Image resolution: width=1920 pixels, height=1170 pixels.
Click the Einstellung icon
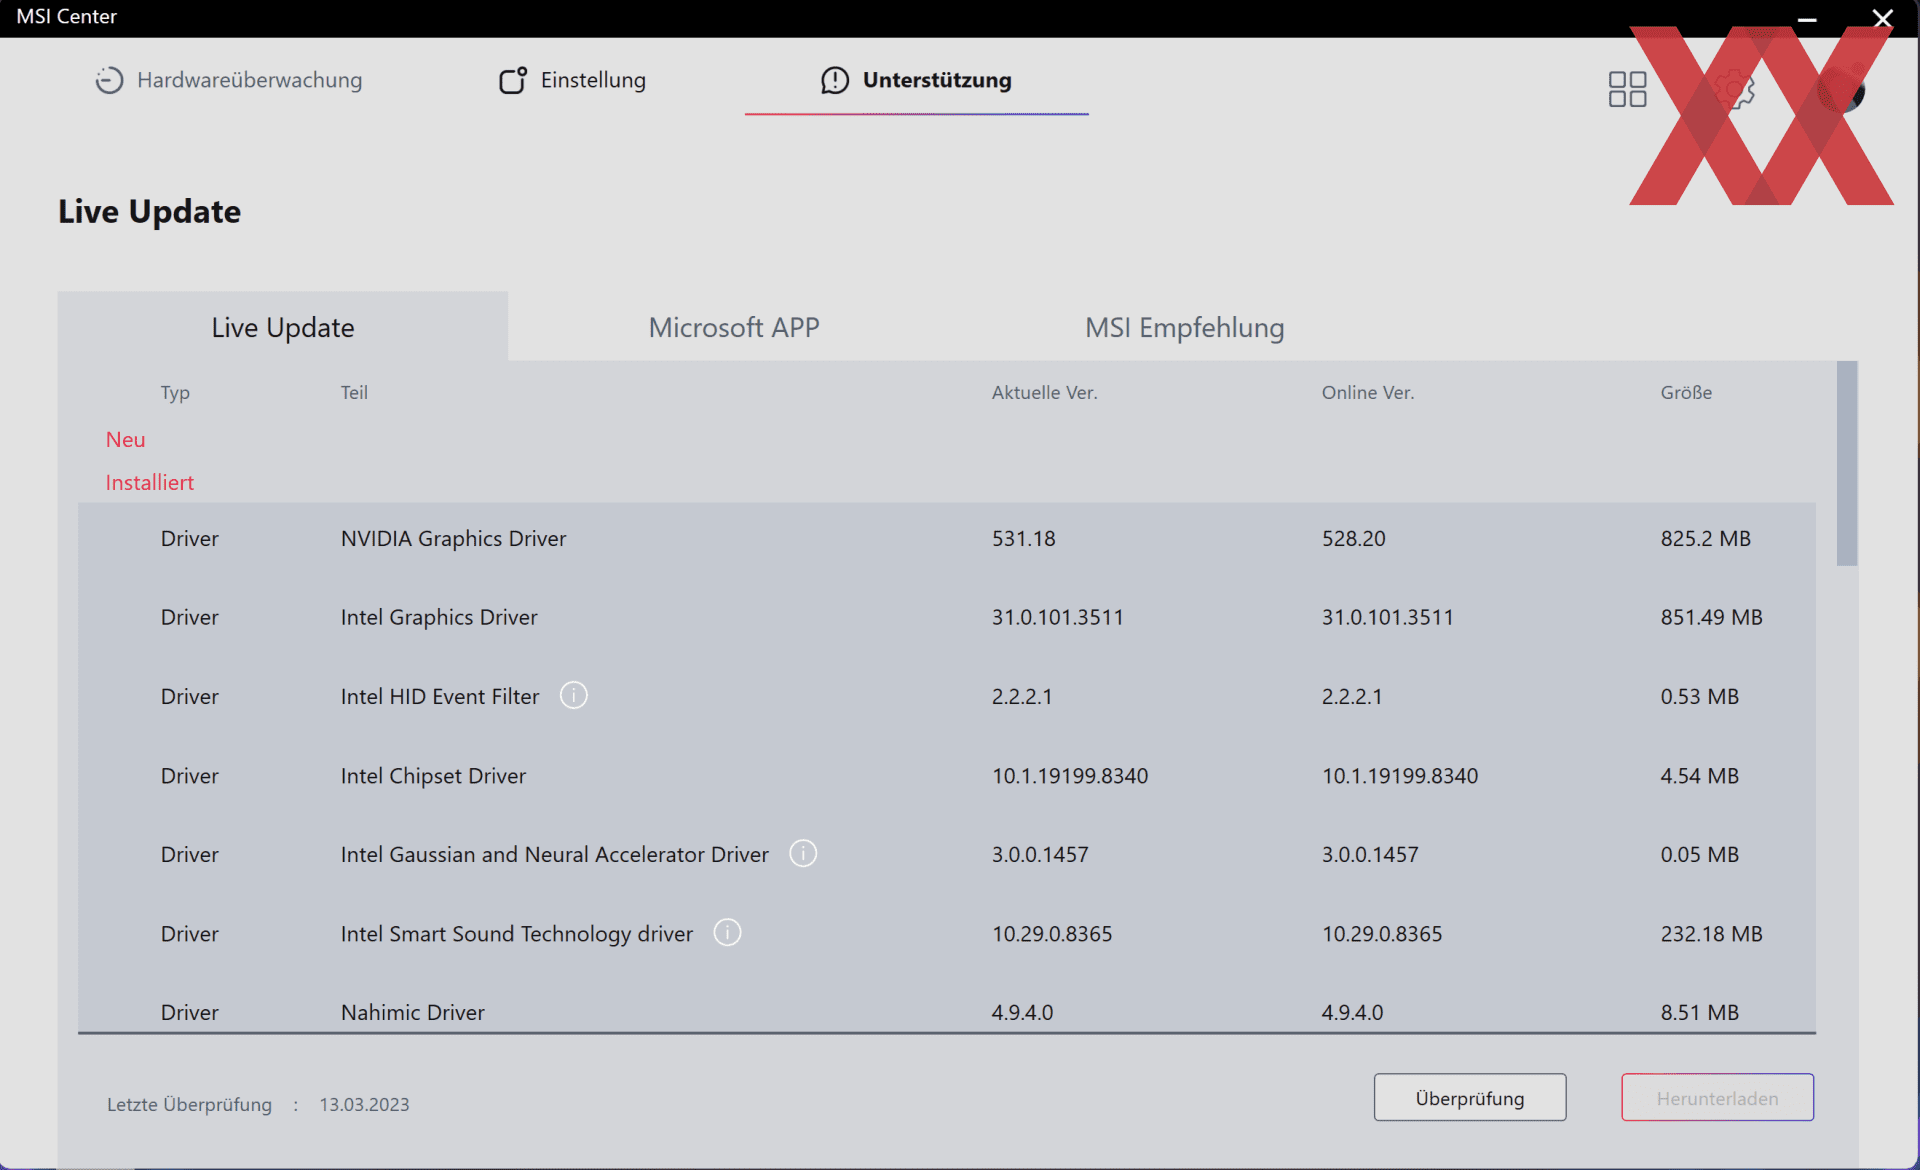pos(513,80)
